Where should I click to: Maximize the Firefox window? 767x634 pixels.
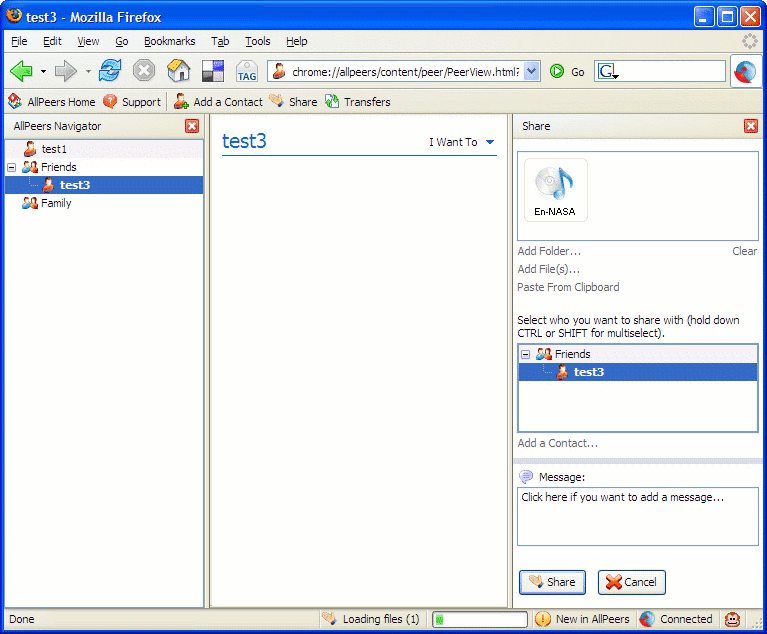(727, 17)
